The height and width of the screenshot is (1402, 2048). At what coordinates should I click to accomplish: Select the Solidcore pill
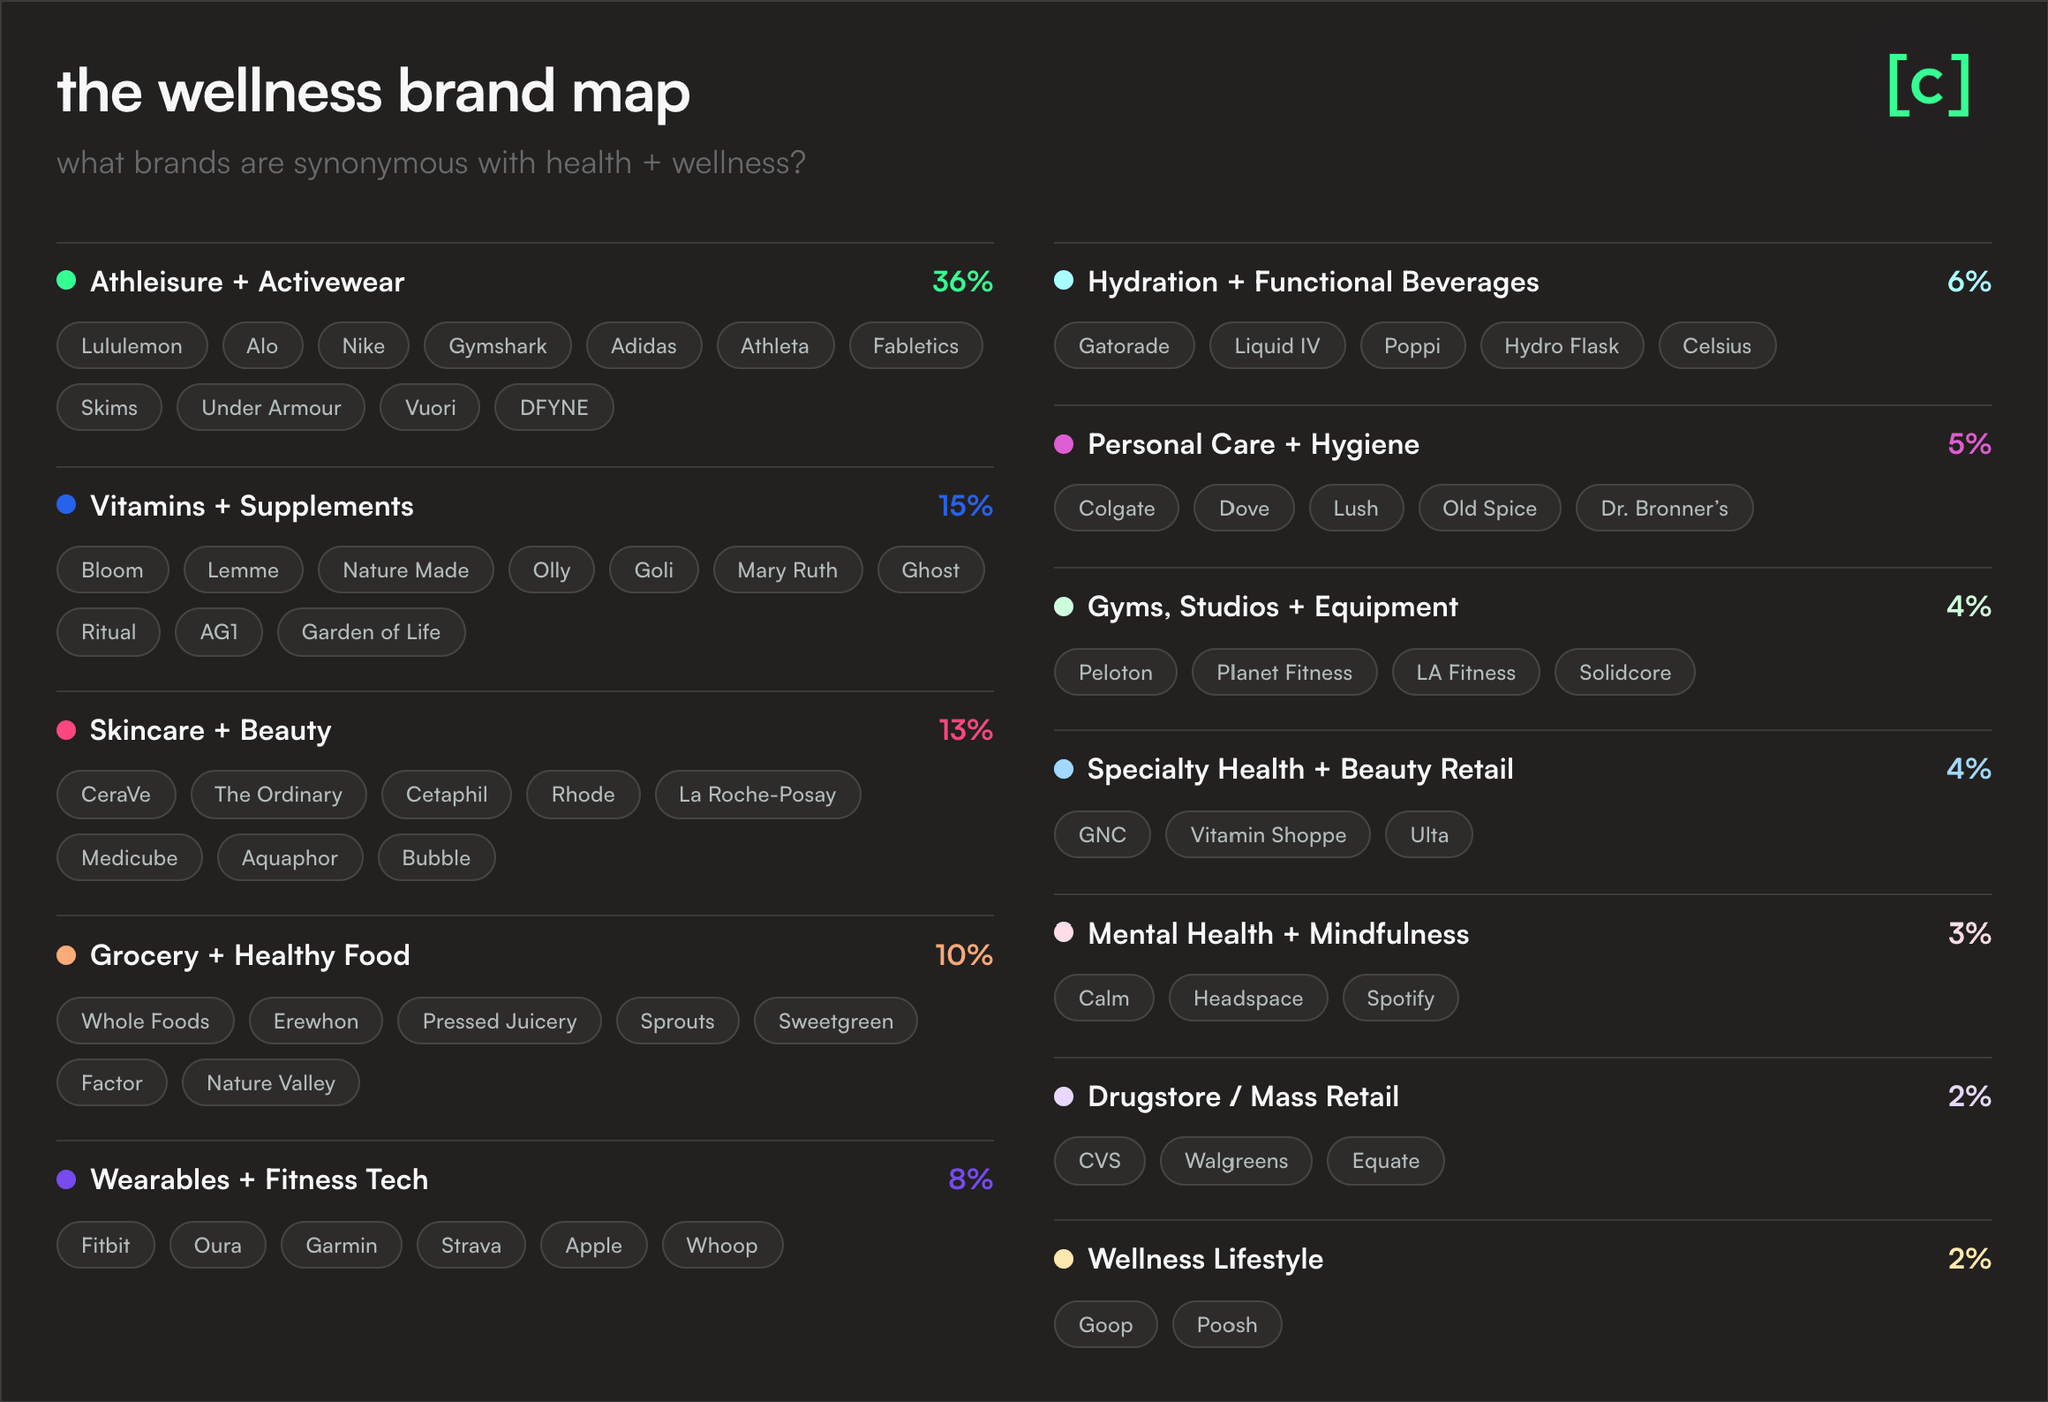pos(1625,672)
